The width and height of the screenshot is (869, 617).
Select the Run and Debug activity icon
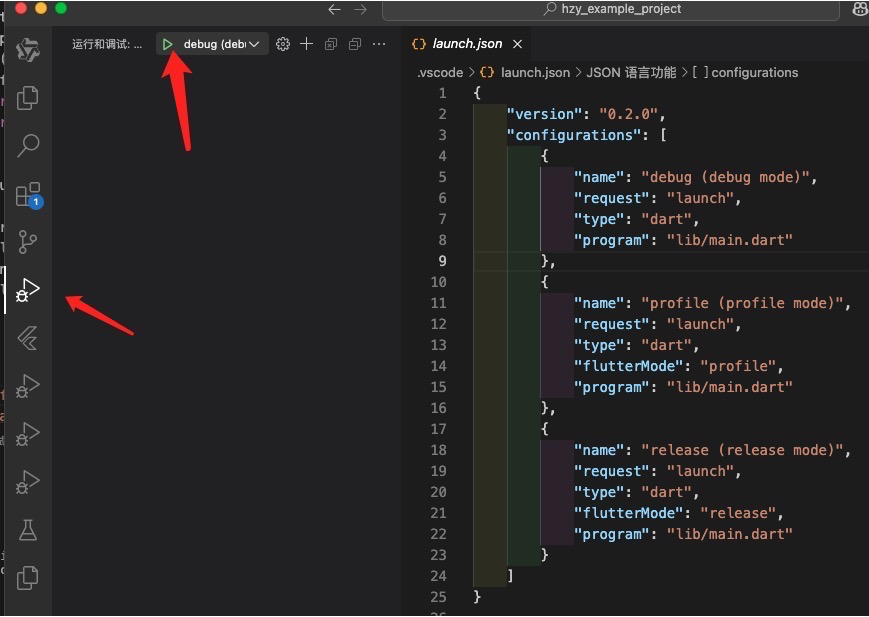click(x=27, y=290)
